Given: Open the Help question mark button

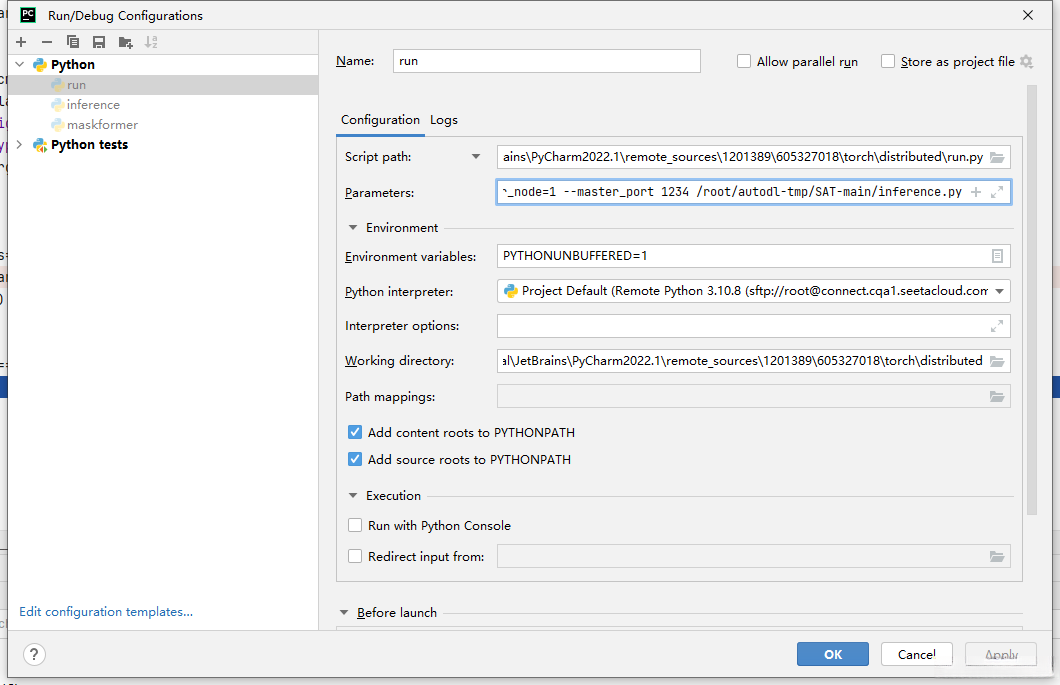Looking at the screenshot, I should click(x=34, y=654).
